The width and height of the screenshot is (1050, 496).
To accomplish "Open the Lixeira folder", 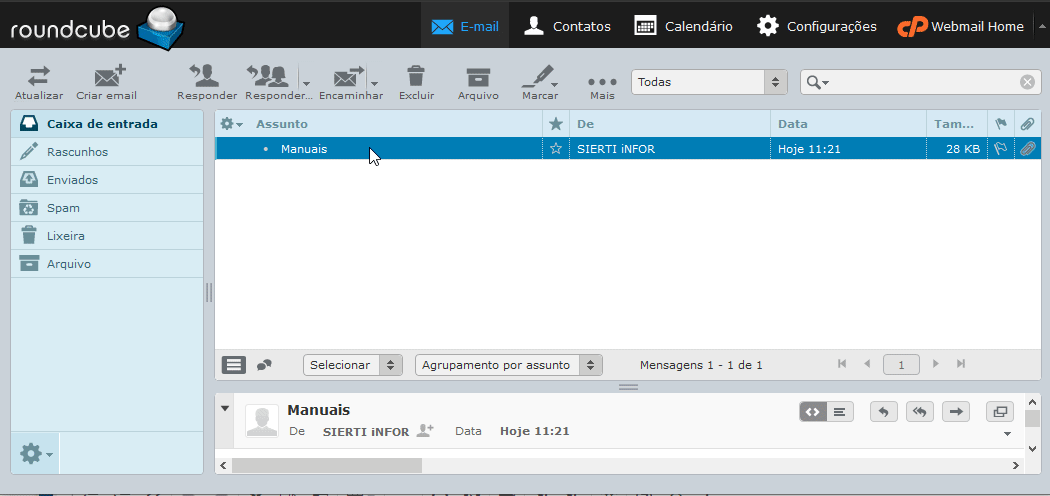I will tap(107, 236).
